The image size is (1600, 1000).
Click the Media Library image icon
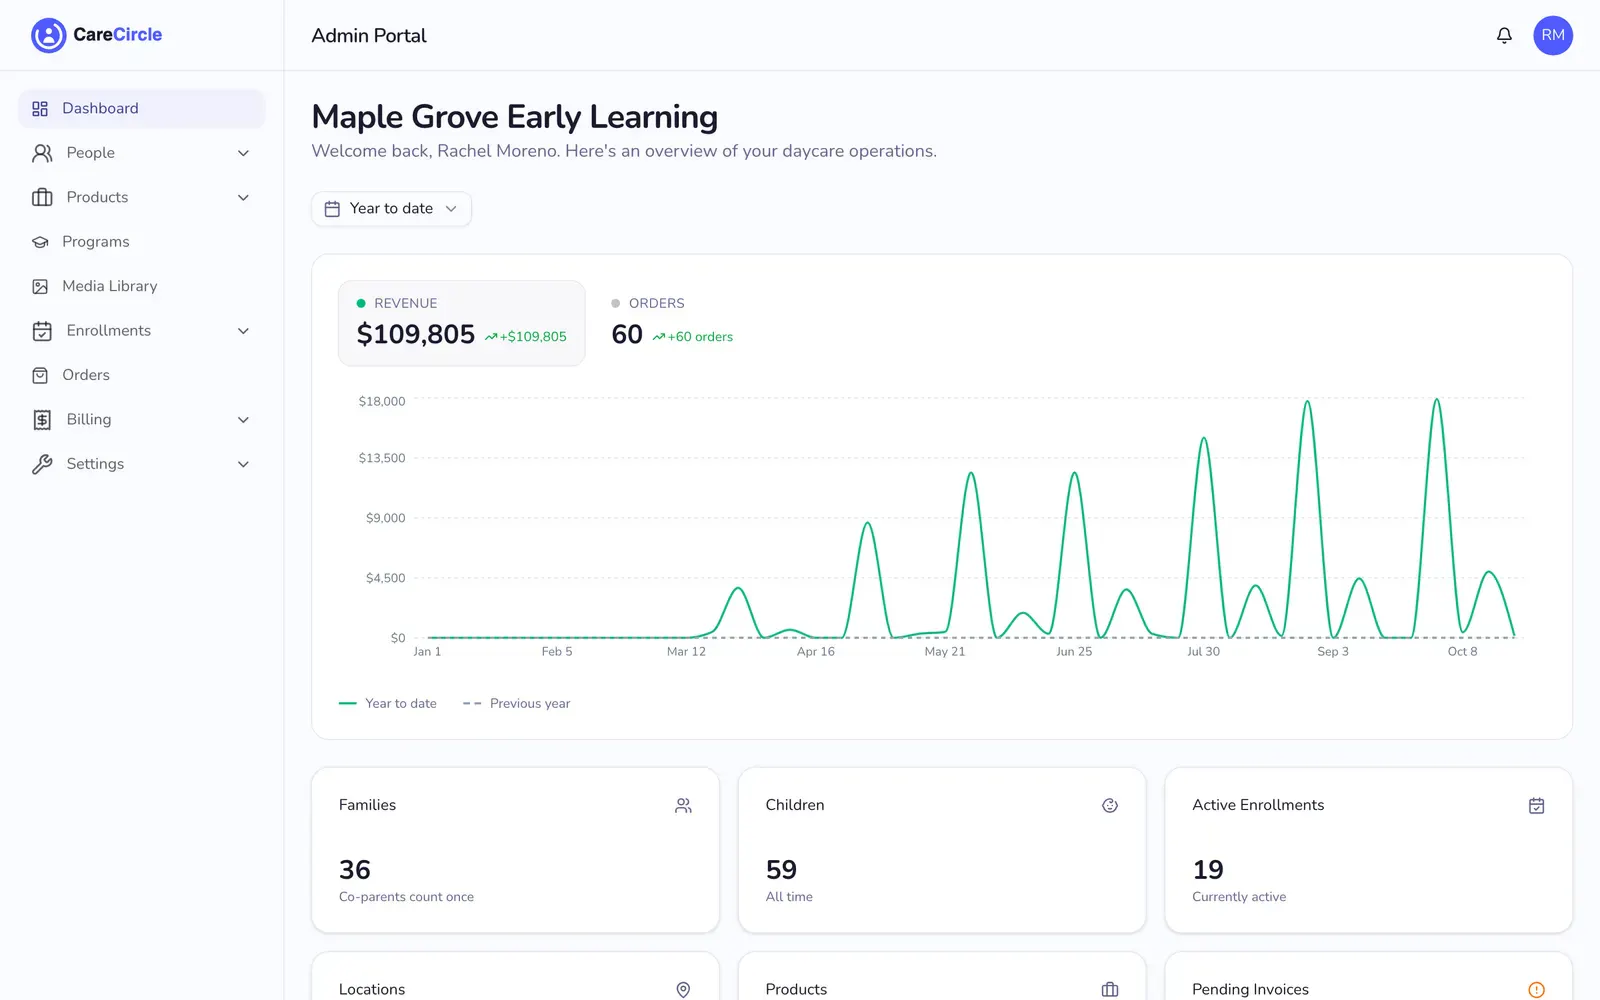[40, 286]
